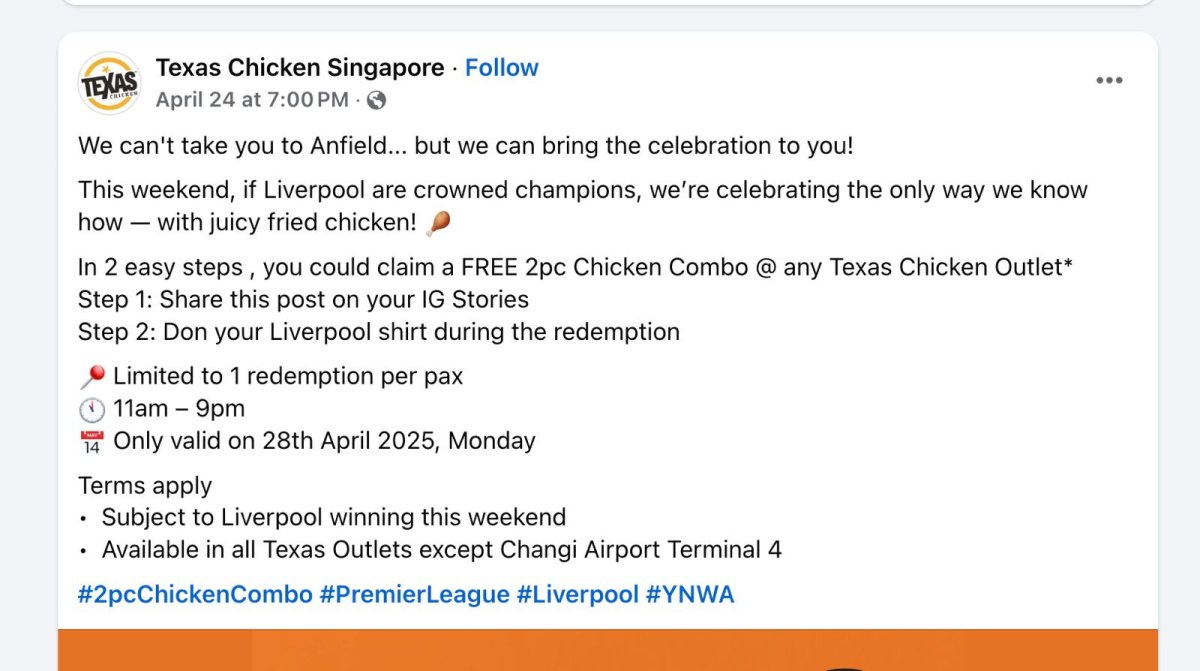Click the 28th April 2025 validity line
The image size is (1200, 671).
323,441
